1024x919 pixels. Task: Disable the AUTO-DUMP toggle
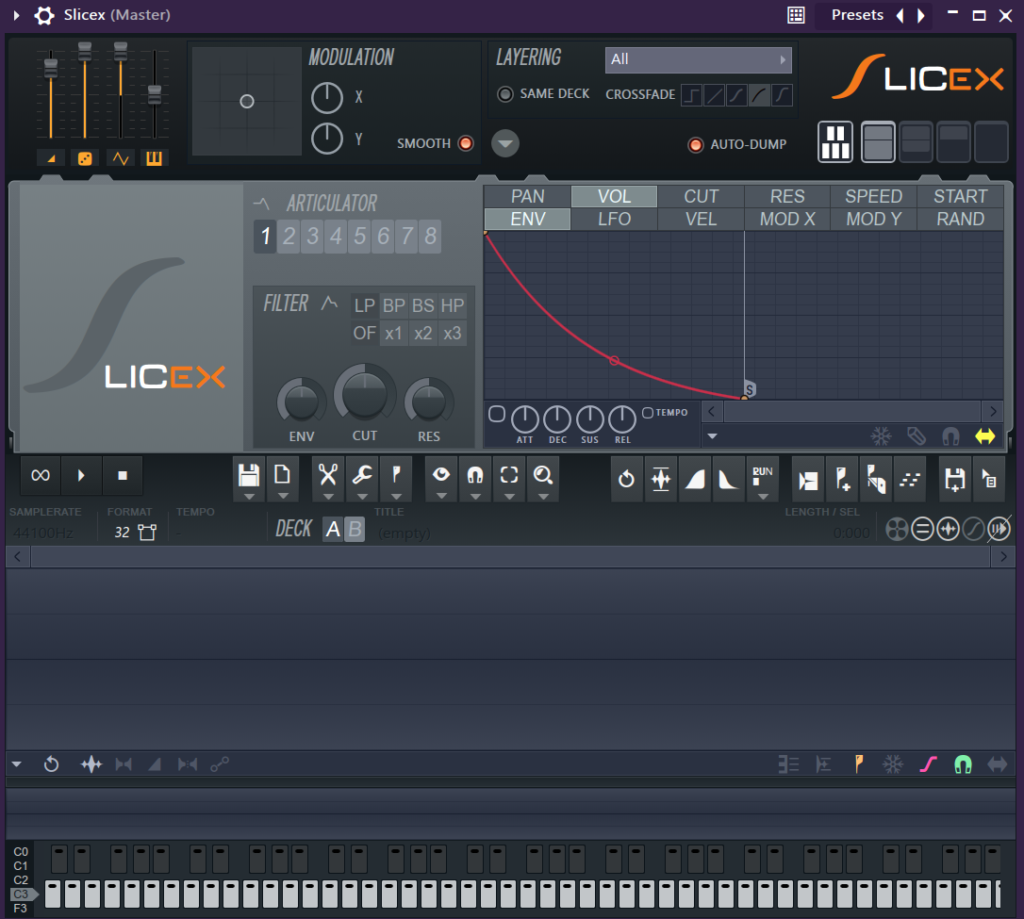coord(695,145)
